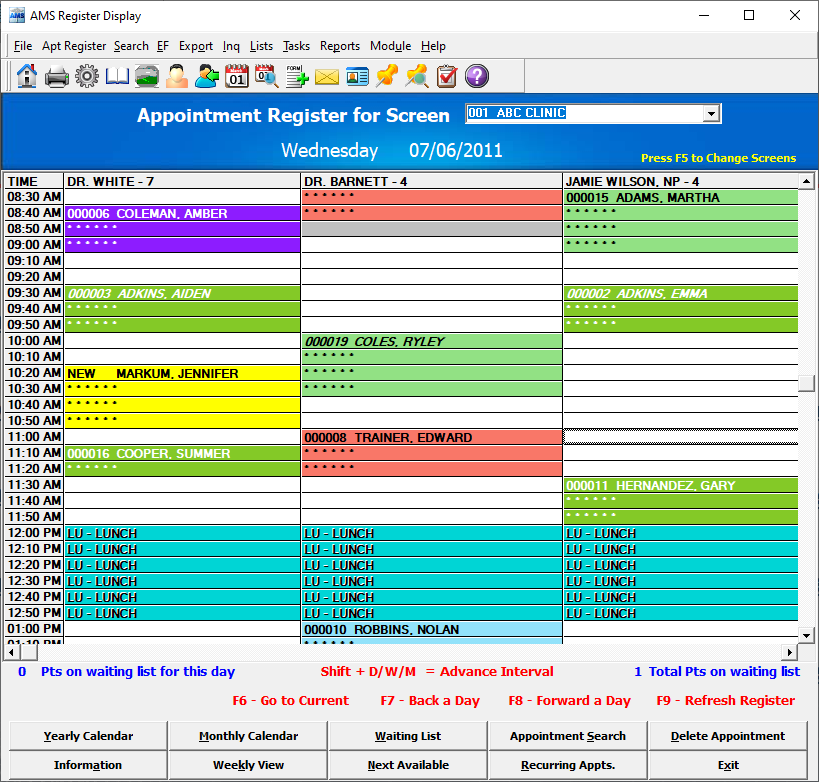Select the Home icon on the toolbar
This screenshot has height=782, width=819.
click(27, 76)
